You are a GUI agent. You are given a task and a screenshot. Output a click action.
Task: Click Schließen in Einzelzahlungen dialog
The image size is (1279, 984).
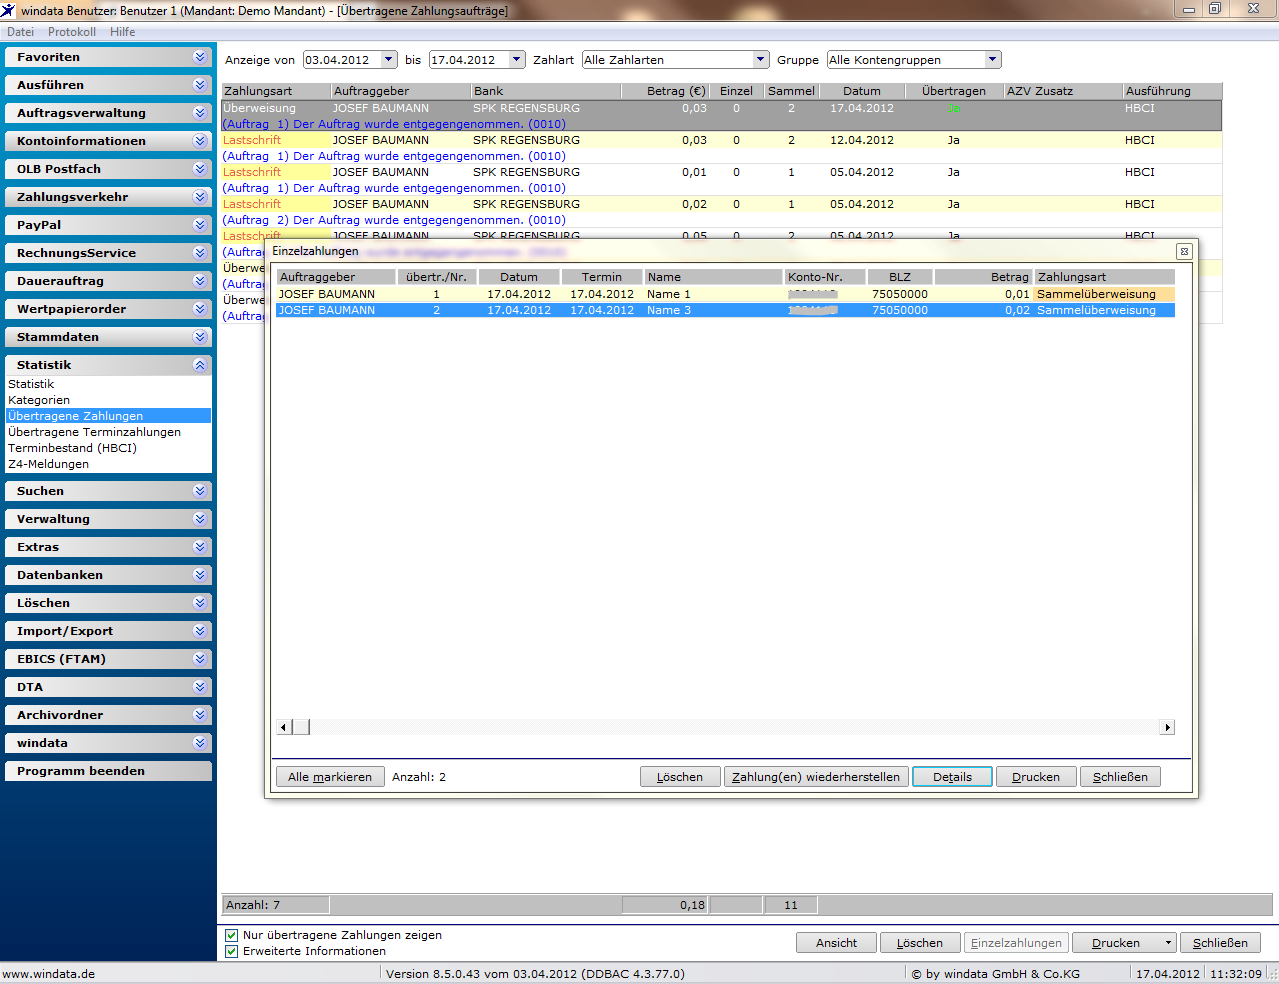coord(1120,777)
